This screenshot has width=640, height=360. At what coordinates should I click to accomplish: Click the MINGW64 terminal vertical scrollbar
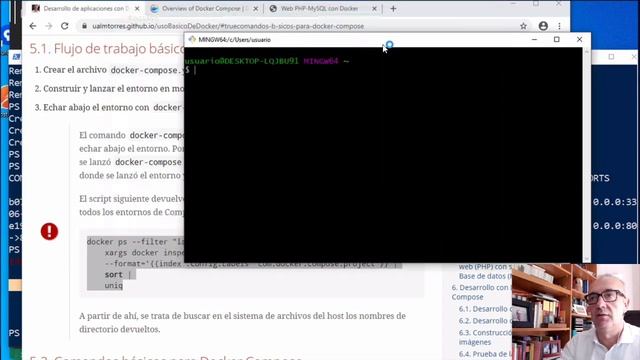587,155
